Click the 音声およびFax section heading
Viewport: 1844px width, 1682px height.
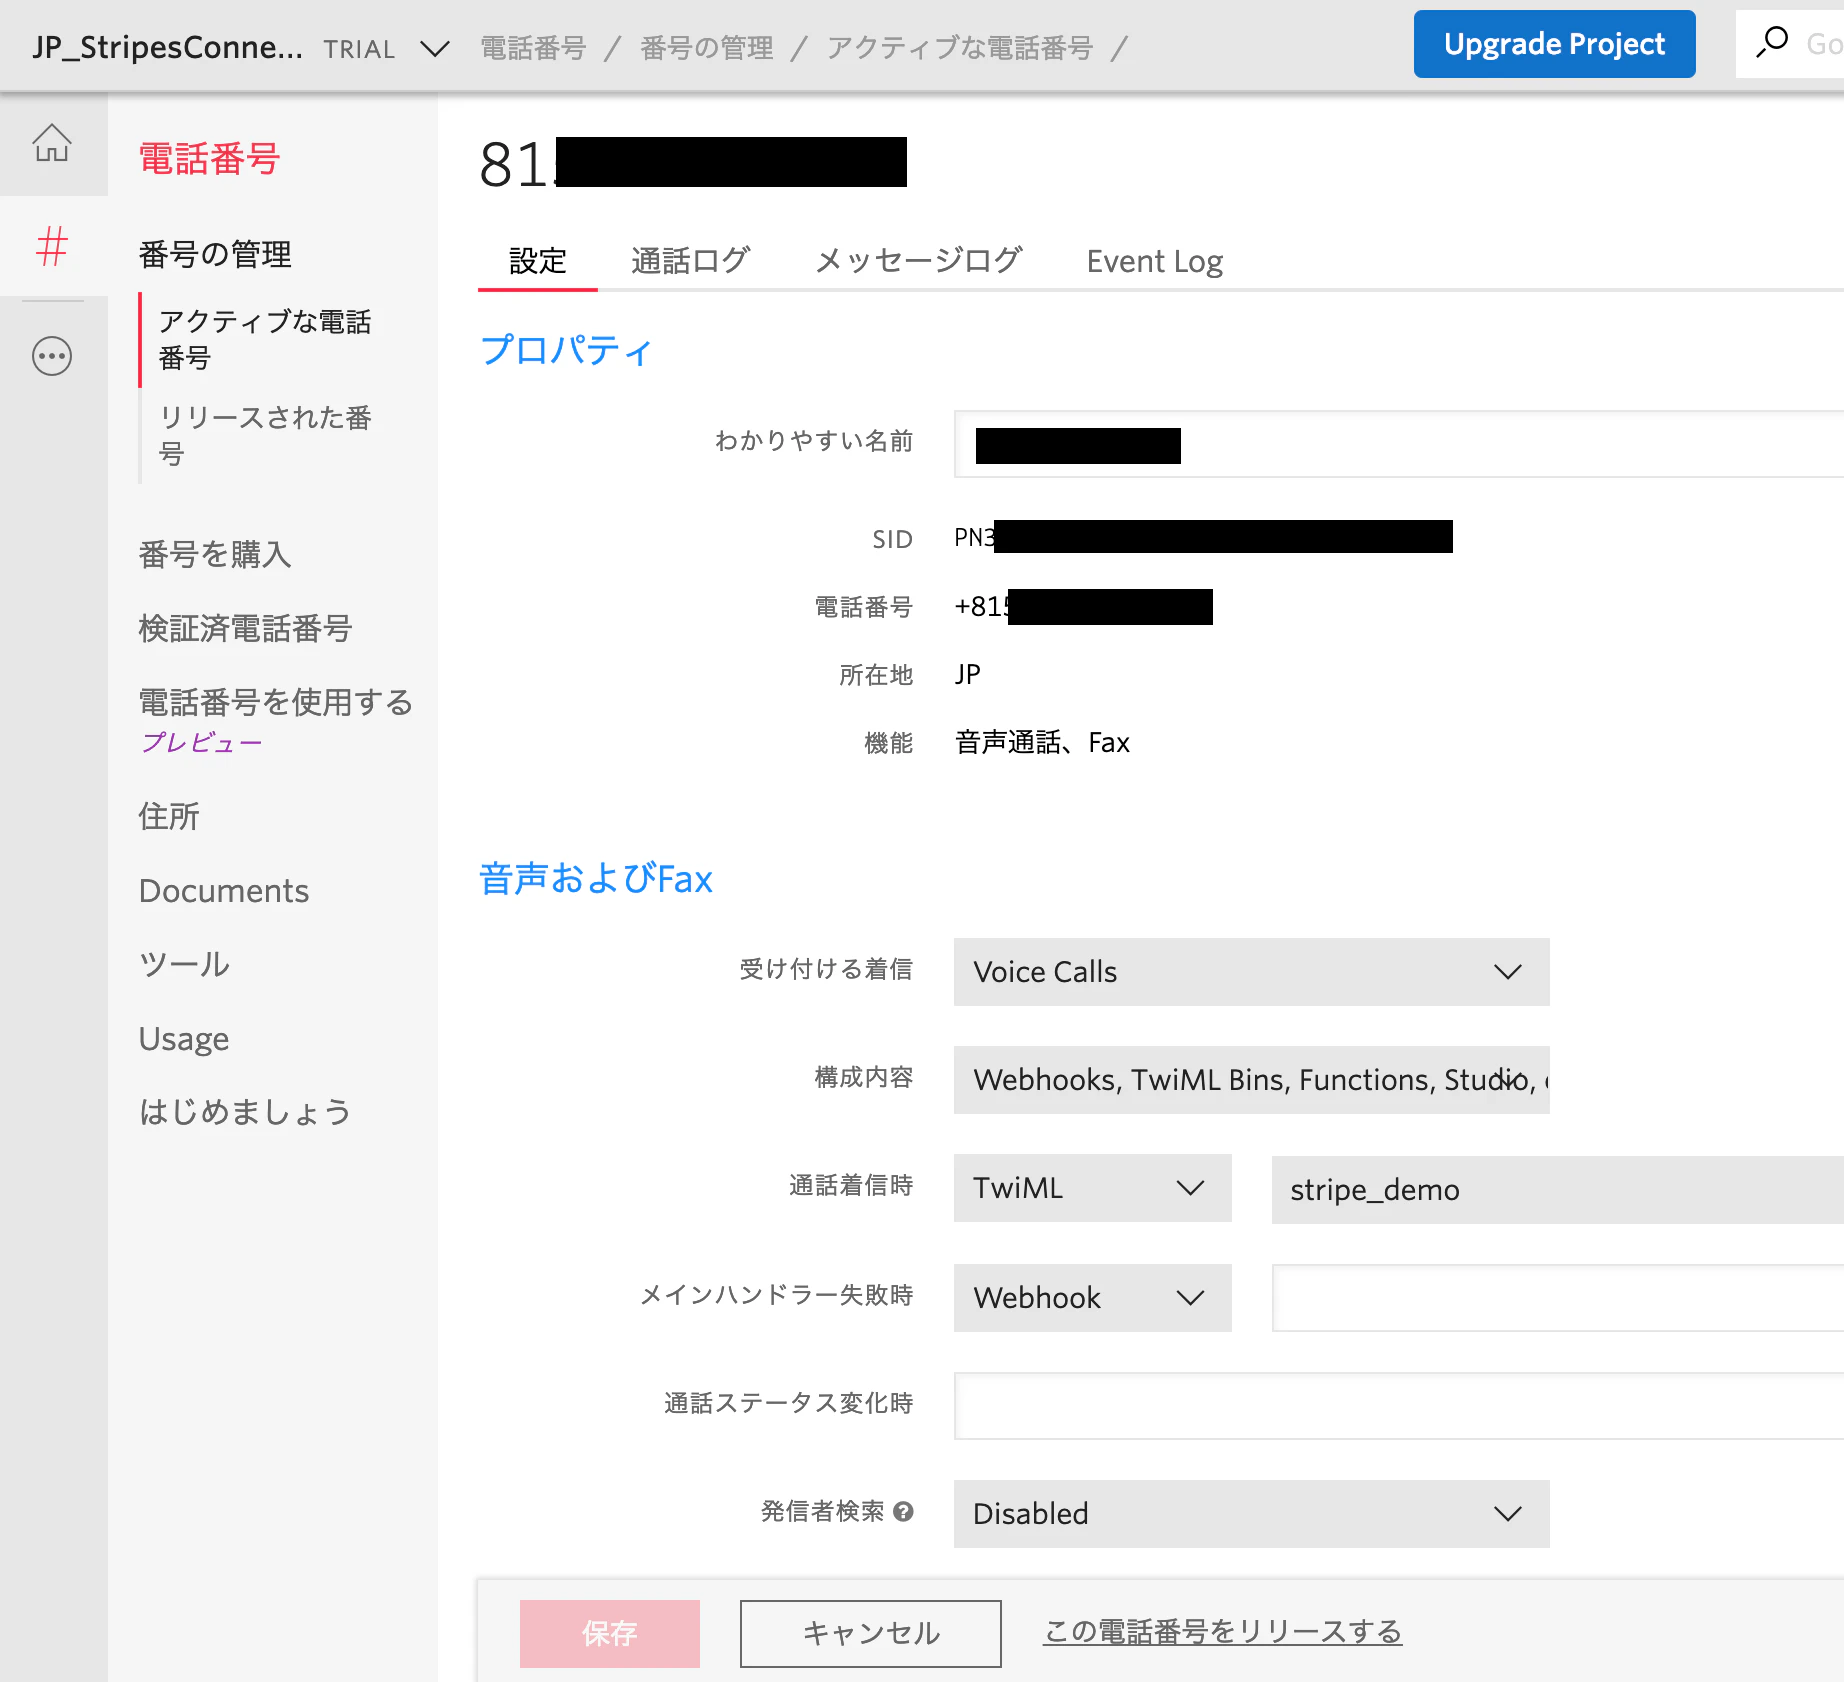coord(596,879)
